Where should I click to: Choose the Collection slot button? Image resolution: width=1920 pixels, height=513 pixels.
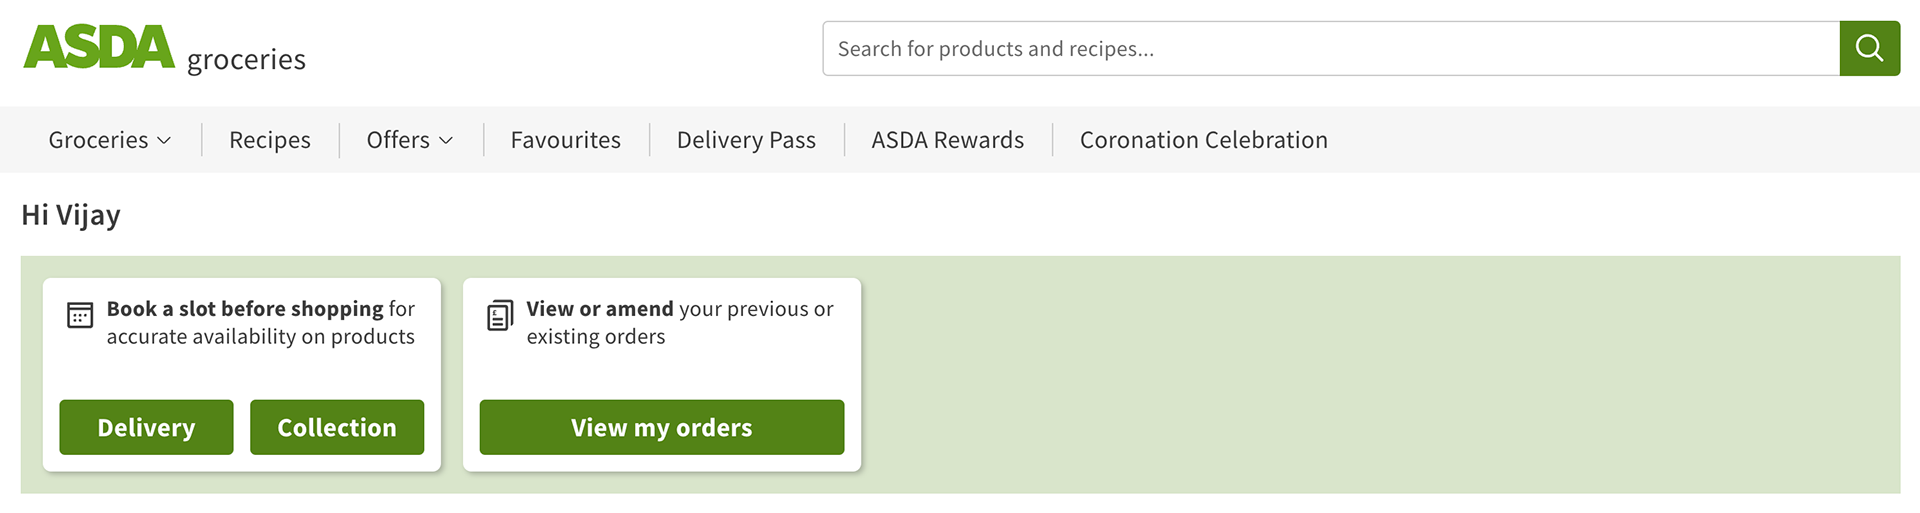click(337, 427)
